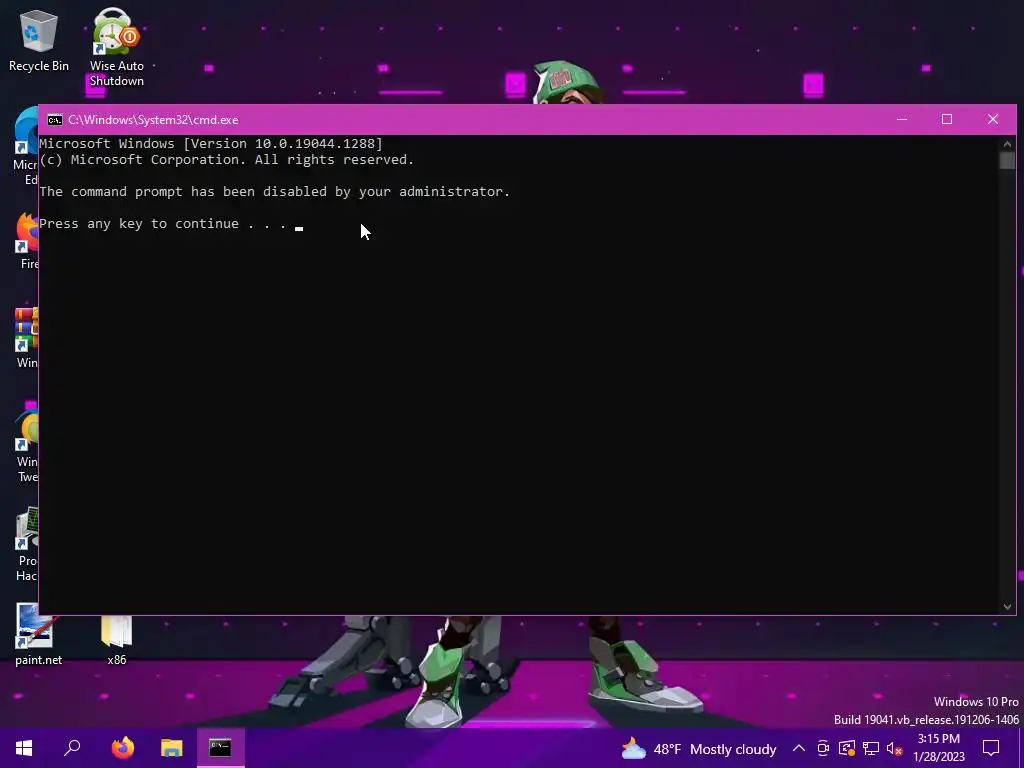Open File Explorer from the taskbar
1024x768 pixels.
(171, 748)
